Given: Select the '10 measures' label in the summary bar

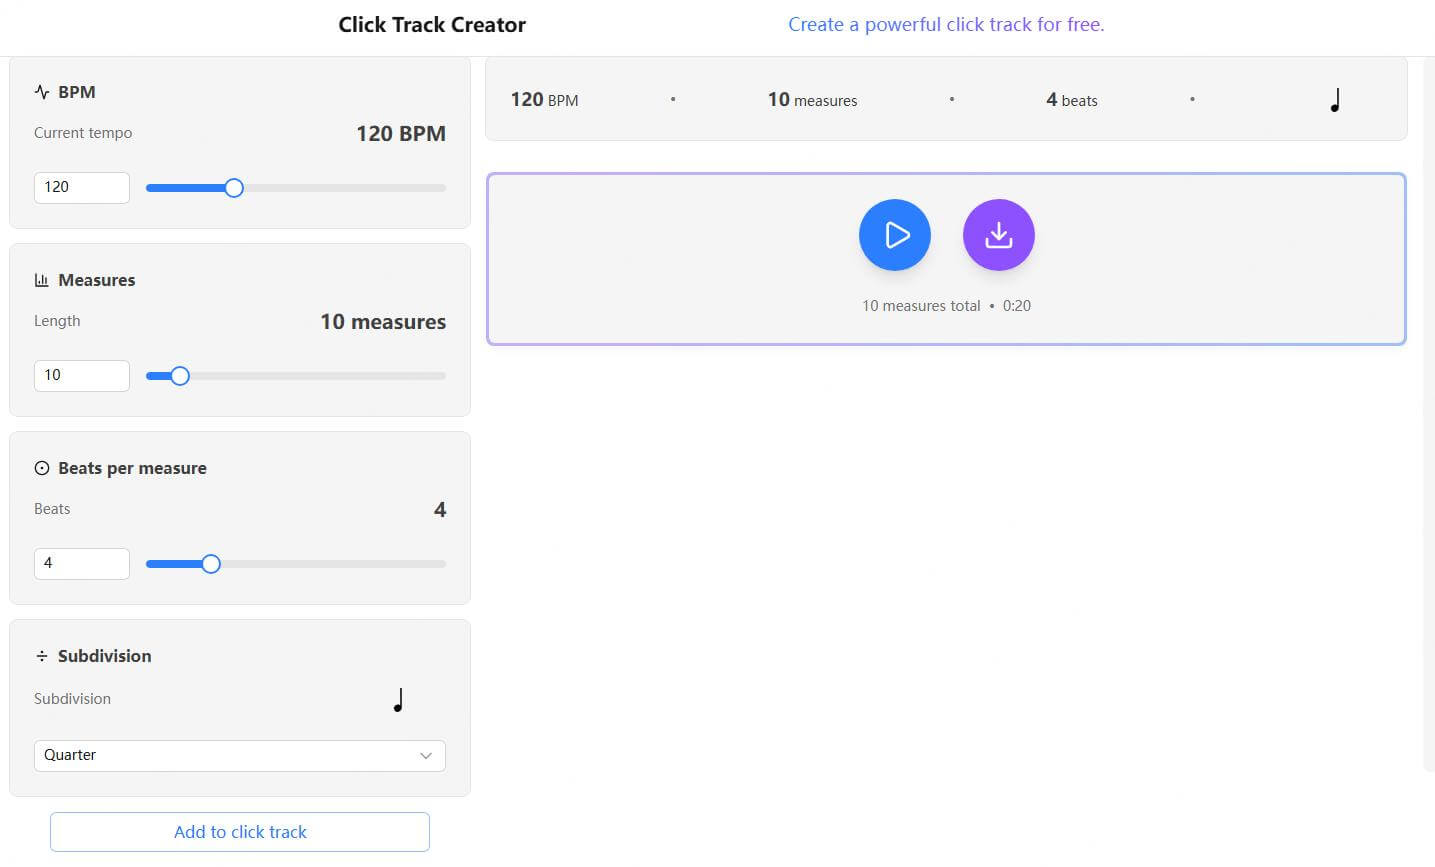Looking at the screenshot, I should pos(812,99).
